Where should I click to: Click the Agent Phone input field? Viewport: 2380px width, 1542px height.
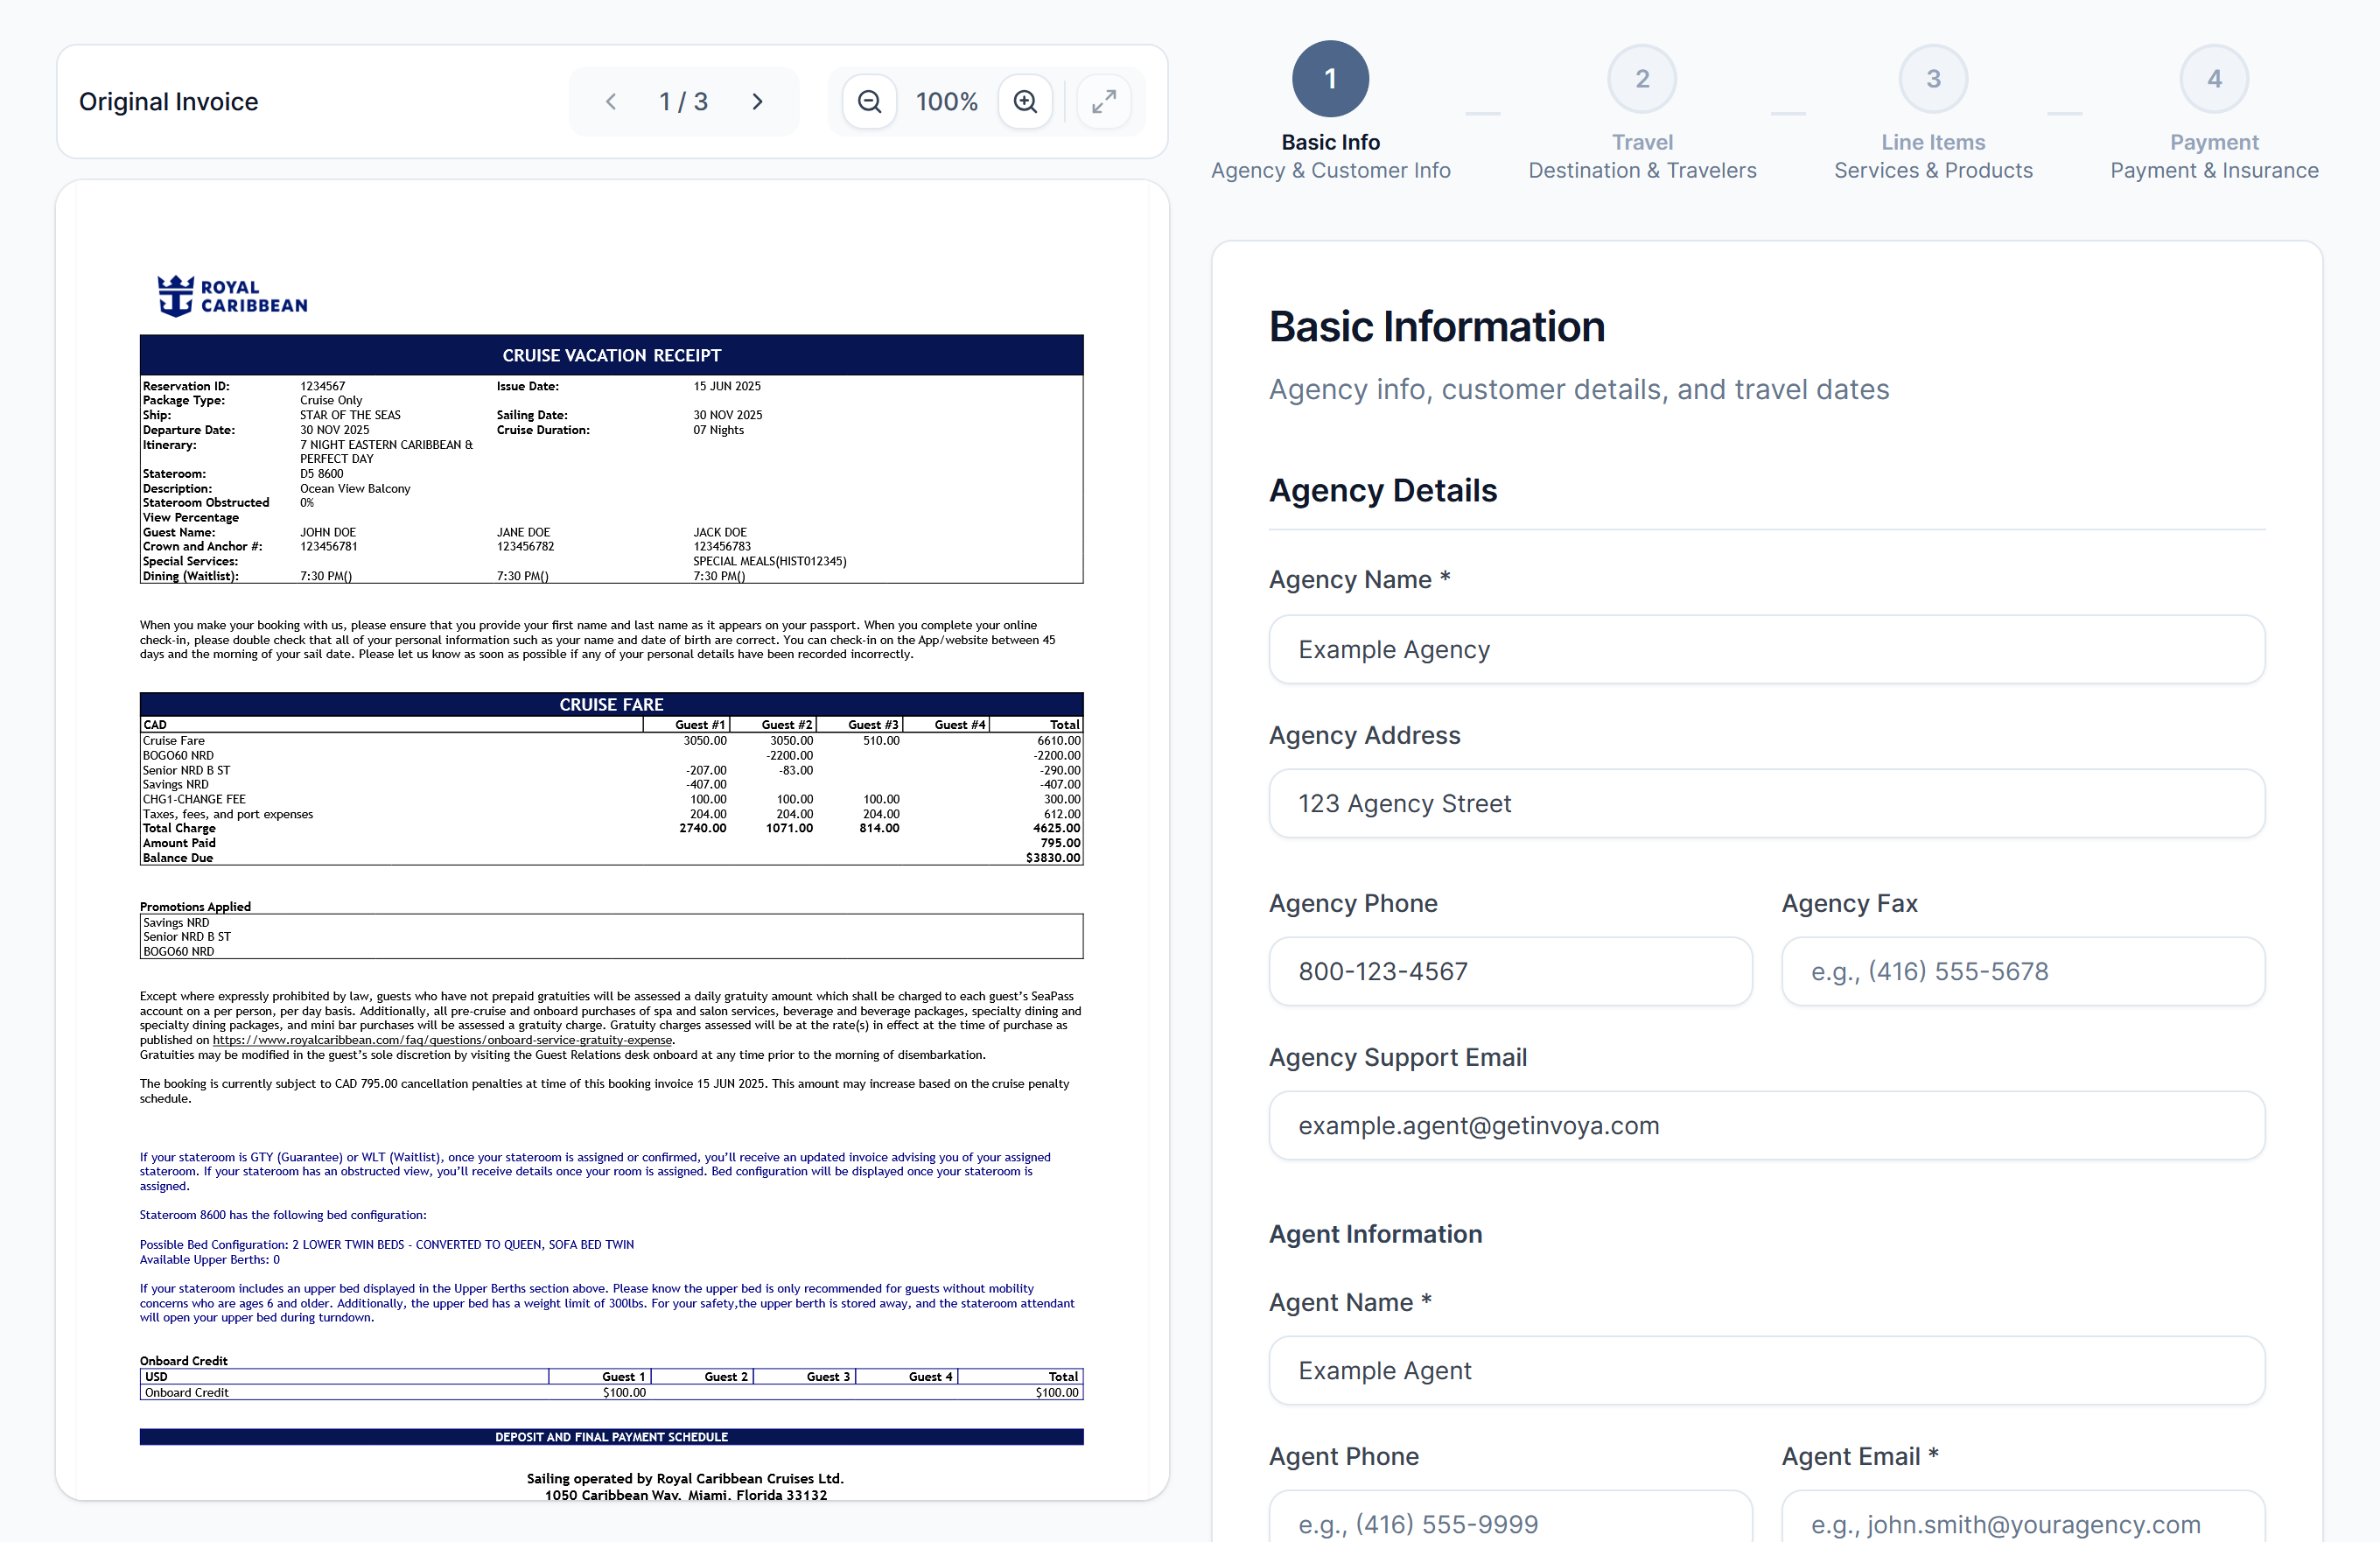coord(1510,1524)
